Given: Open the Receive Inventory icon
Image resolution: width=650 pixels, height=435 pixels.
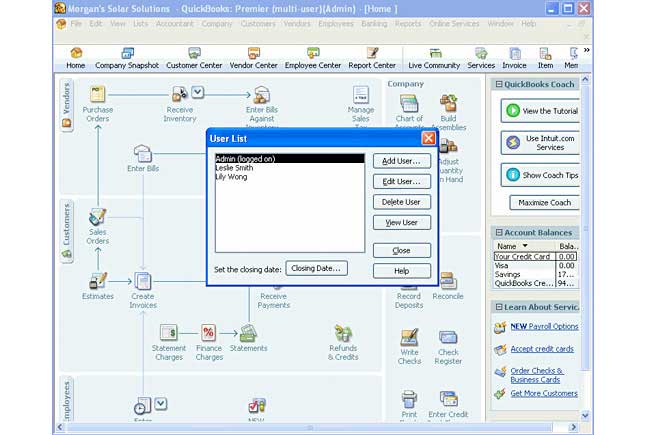Looking at the screenshot, I should pyautogui.click(x=180, y=94).
